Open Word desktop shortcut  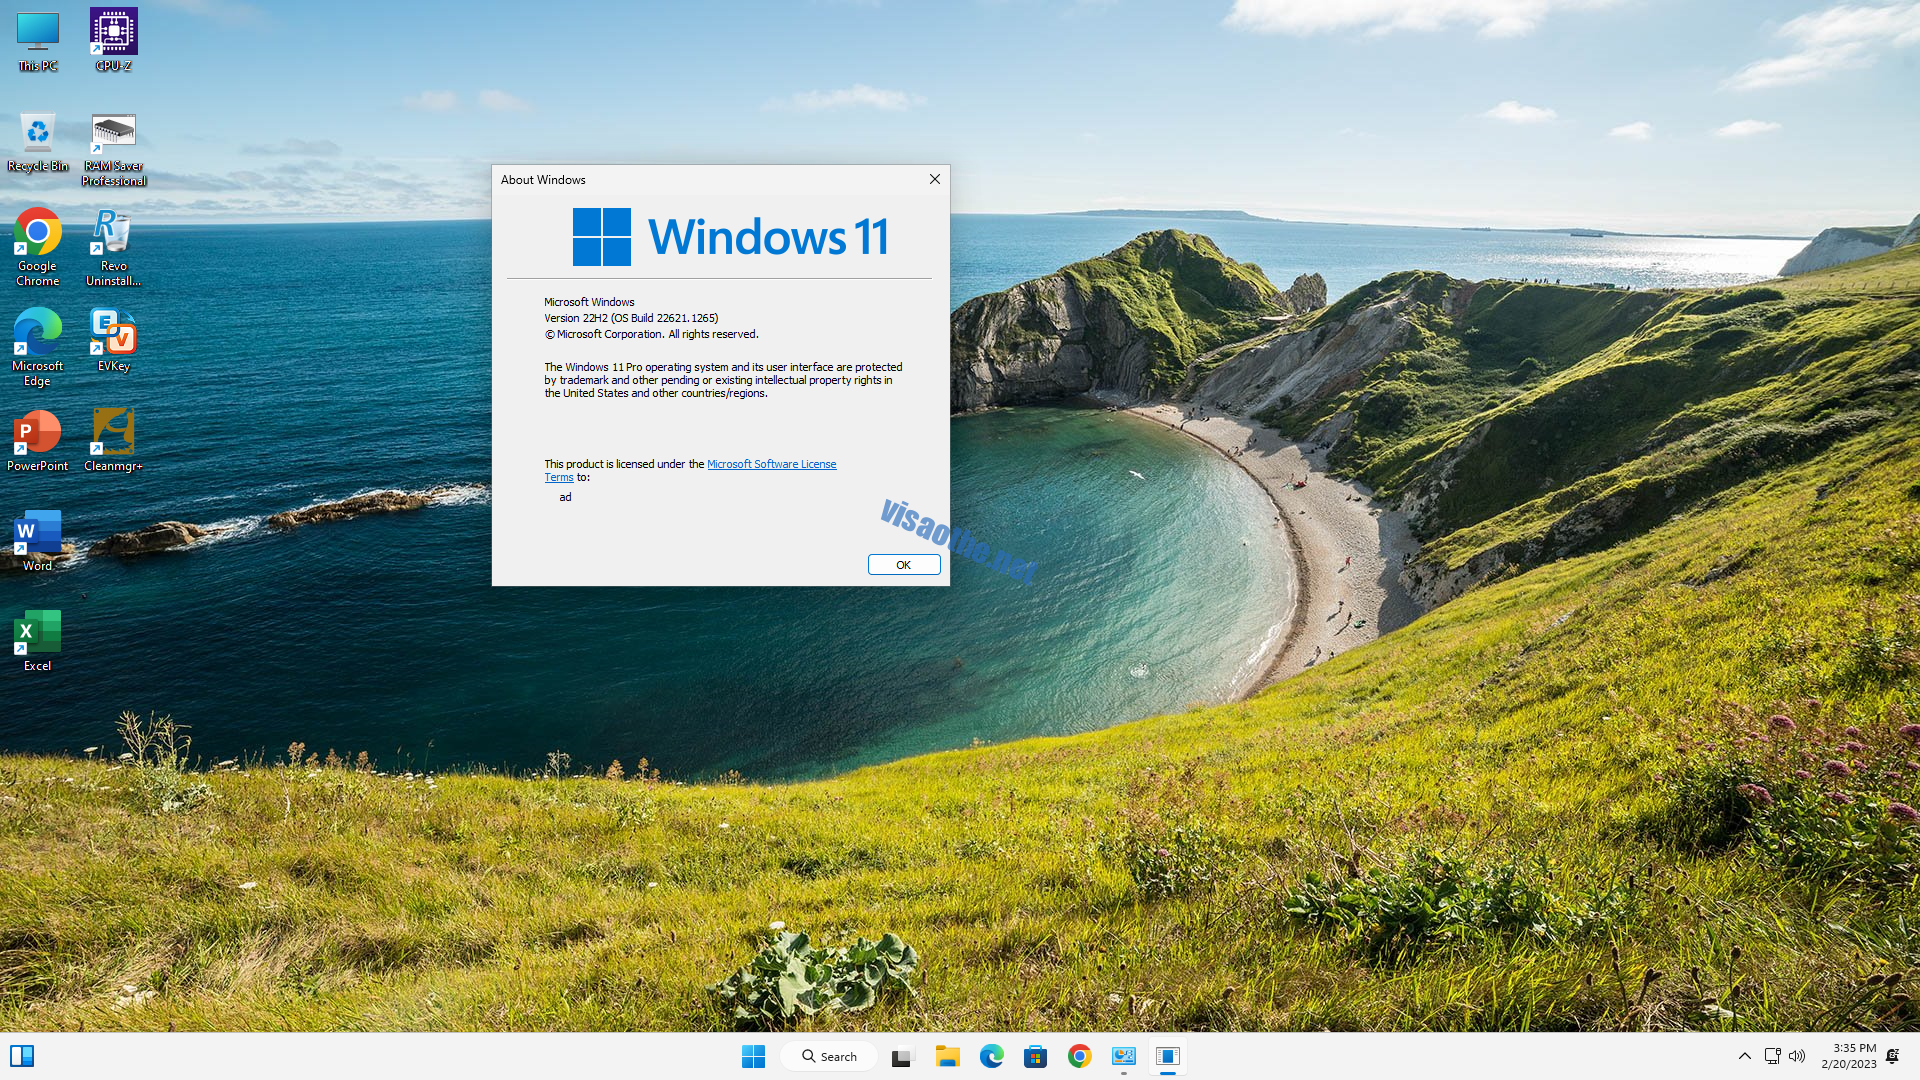pyautogui.click(x=38, y=541)
